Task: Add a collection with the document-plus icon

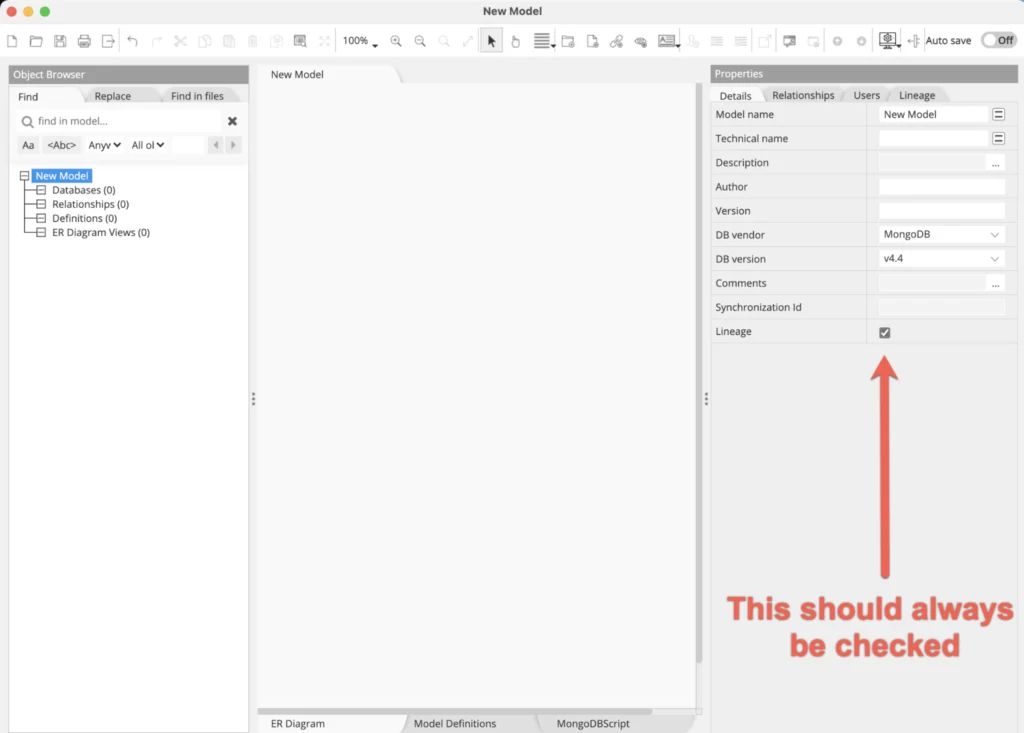Action: point(592,41)
